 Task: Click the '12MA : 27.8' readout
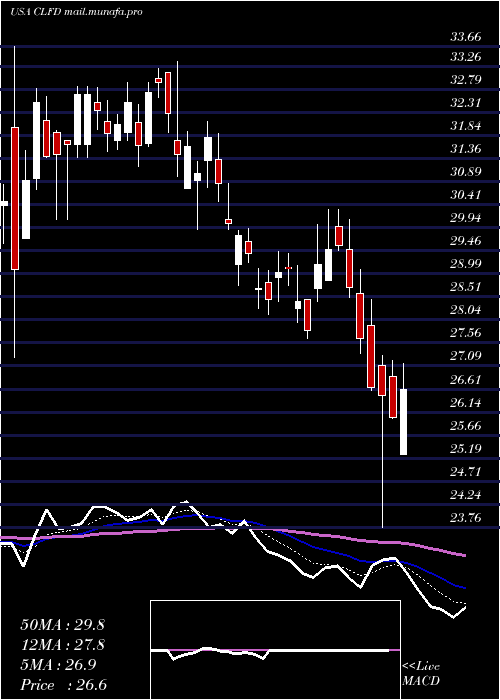click(x=62, y=645)
